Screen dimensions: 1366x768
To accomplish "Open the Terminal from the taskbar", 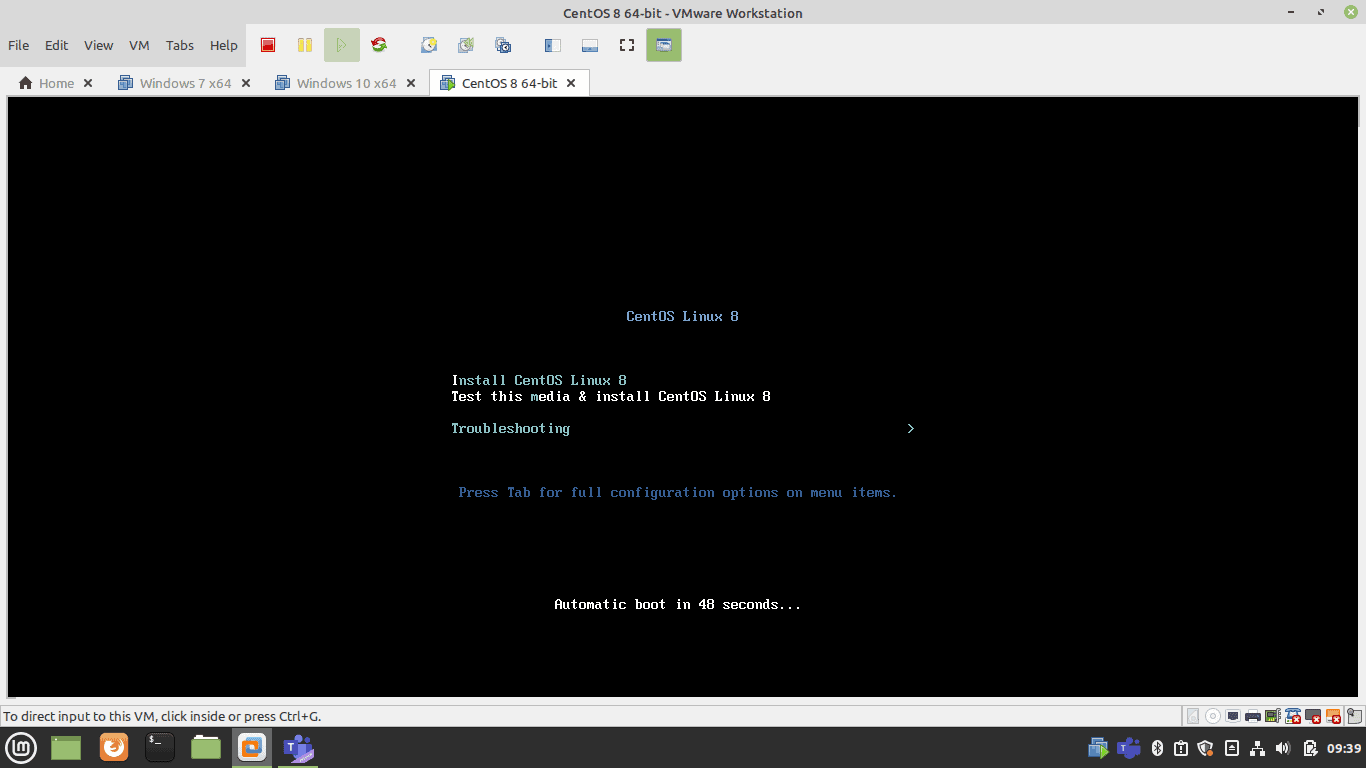I will (160, 747).
